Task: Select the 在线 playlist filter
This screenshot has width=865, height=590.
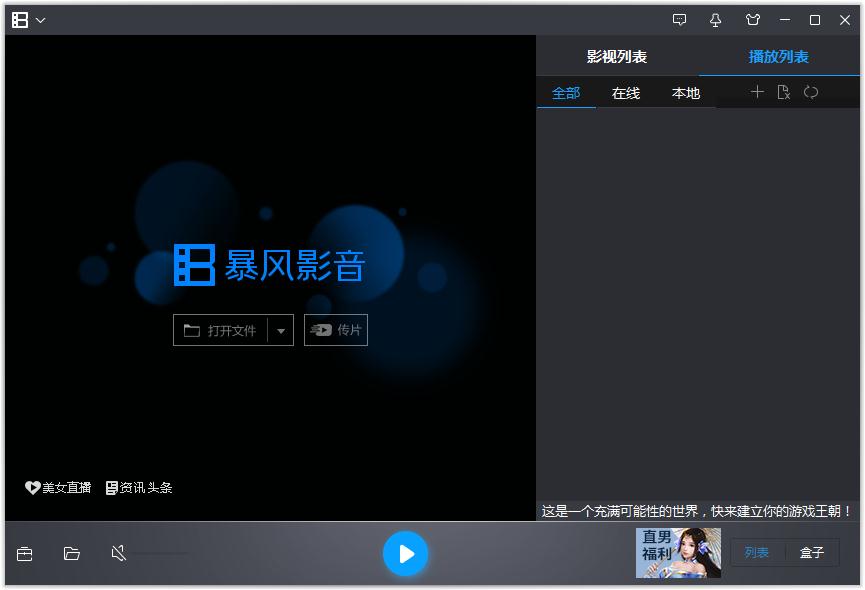Action: 624,92
